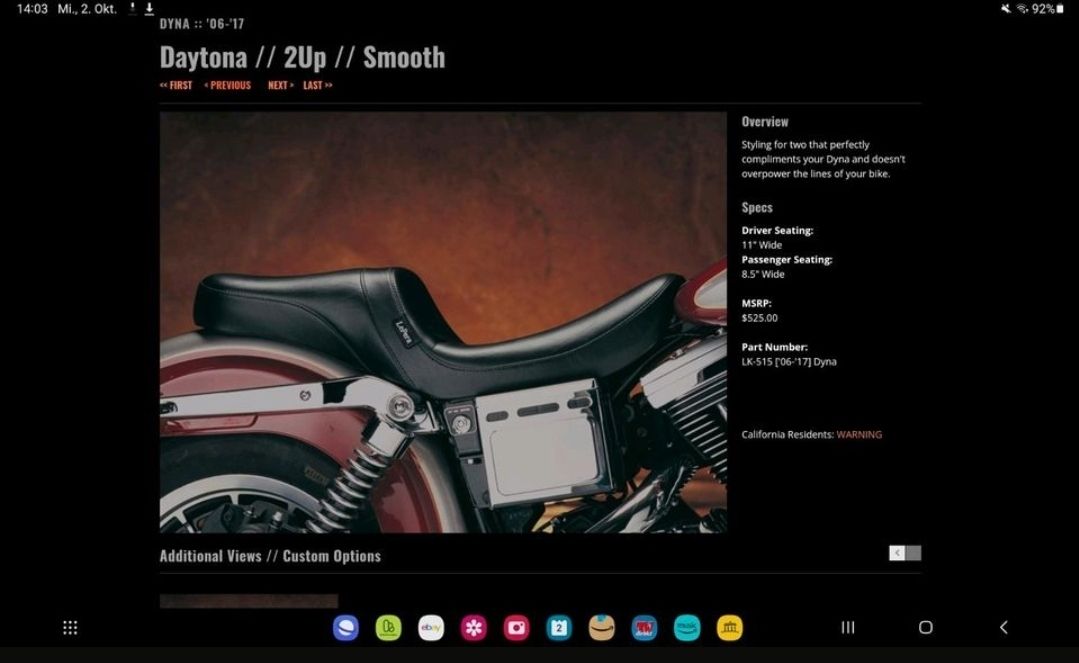Tap the recent apps navigation button
Screen dimensions: 1079x663
[848, 628]
